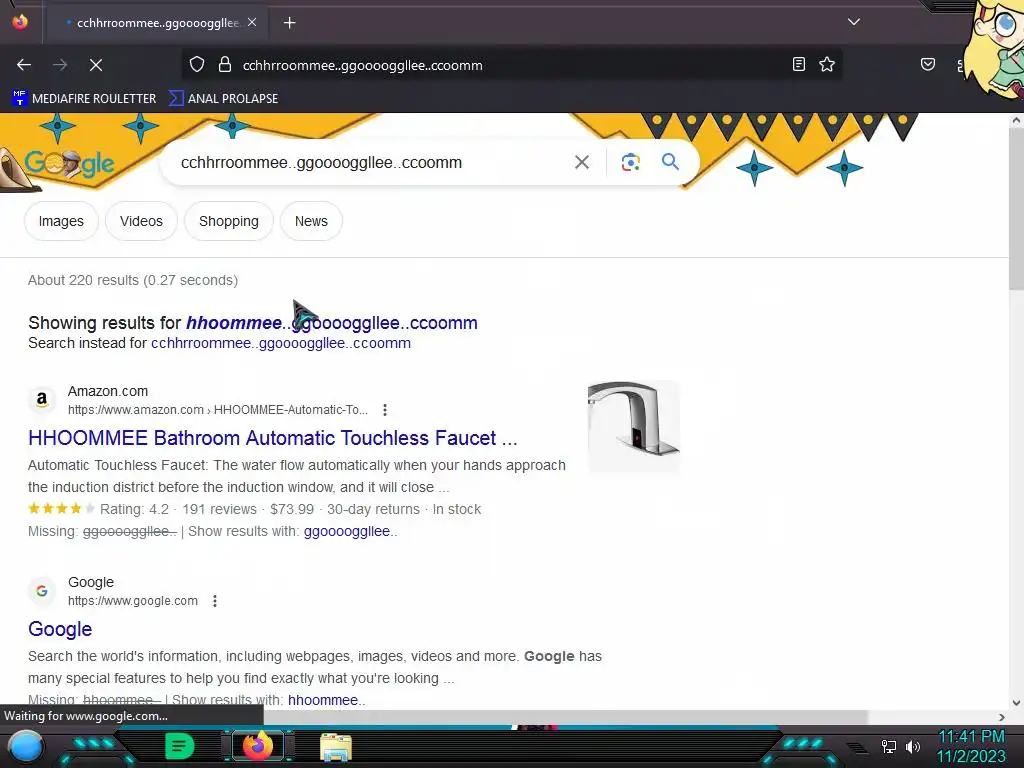This screenshot has height=768, width=1024.
Task: Stop loading the page with X button
Action: [x=96, y=65]
